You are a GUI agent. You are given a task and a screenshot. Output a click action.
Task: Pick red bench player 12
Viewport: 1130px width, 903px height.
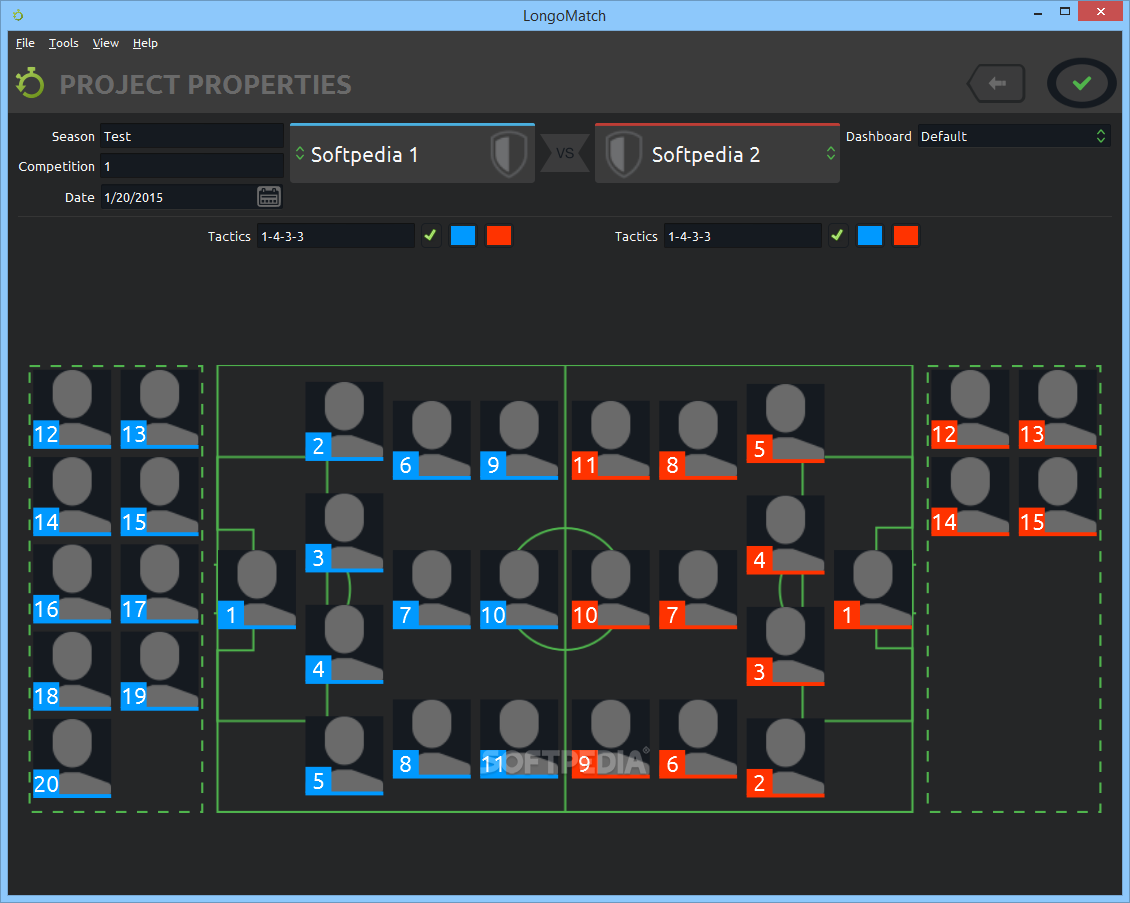tap(970, 409)
